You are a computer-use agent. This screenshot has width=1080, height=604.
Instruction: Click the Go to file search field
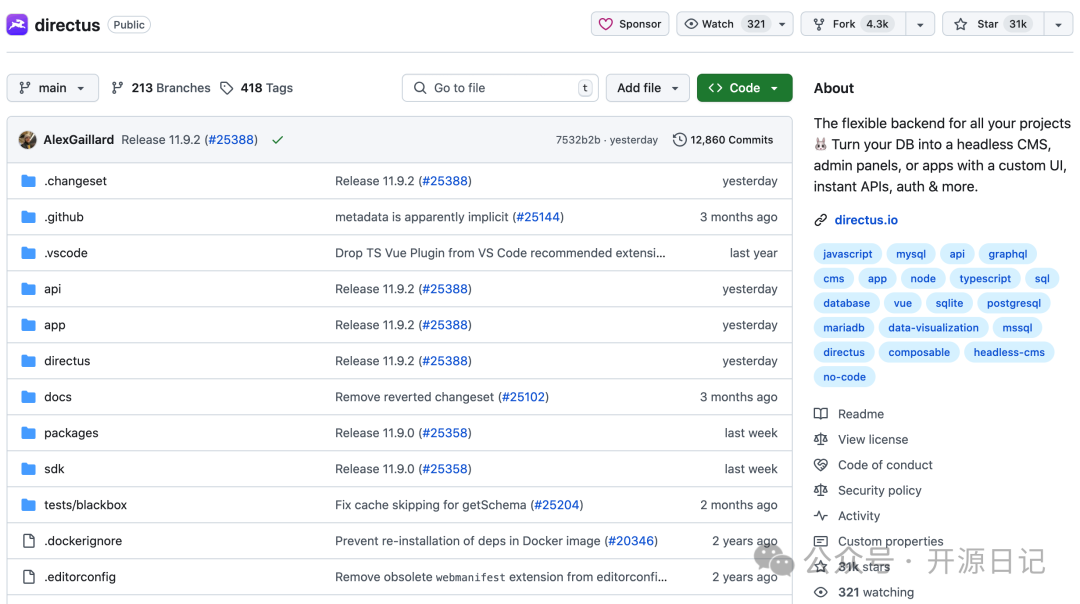[500, 88]
